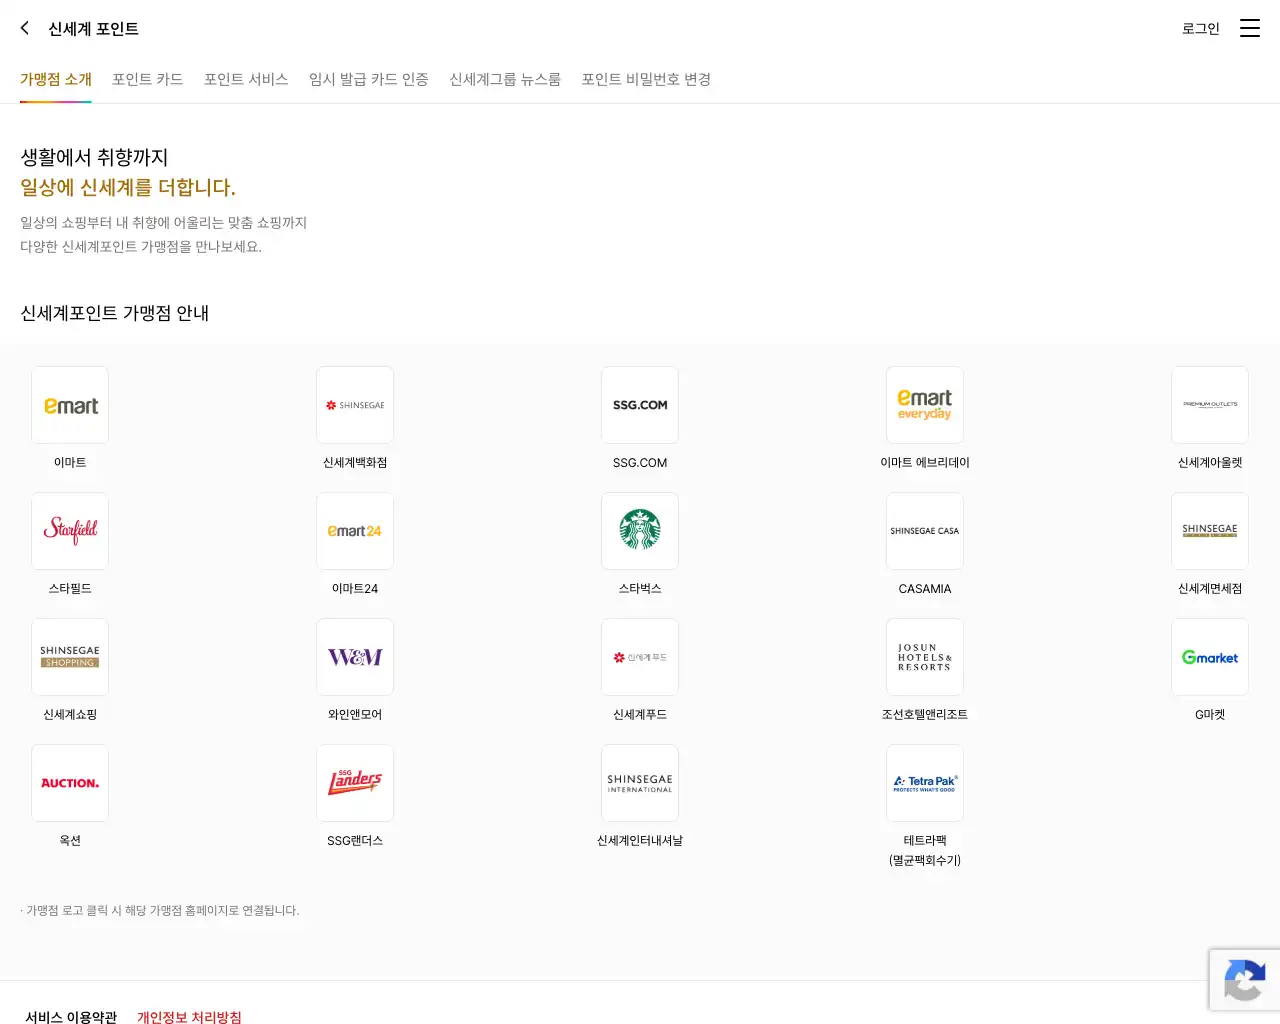
Task: Click the reCAPTCHA badge
Action: tap(1244, 980)
